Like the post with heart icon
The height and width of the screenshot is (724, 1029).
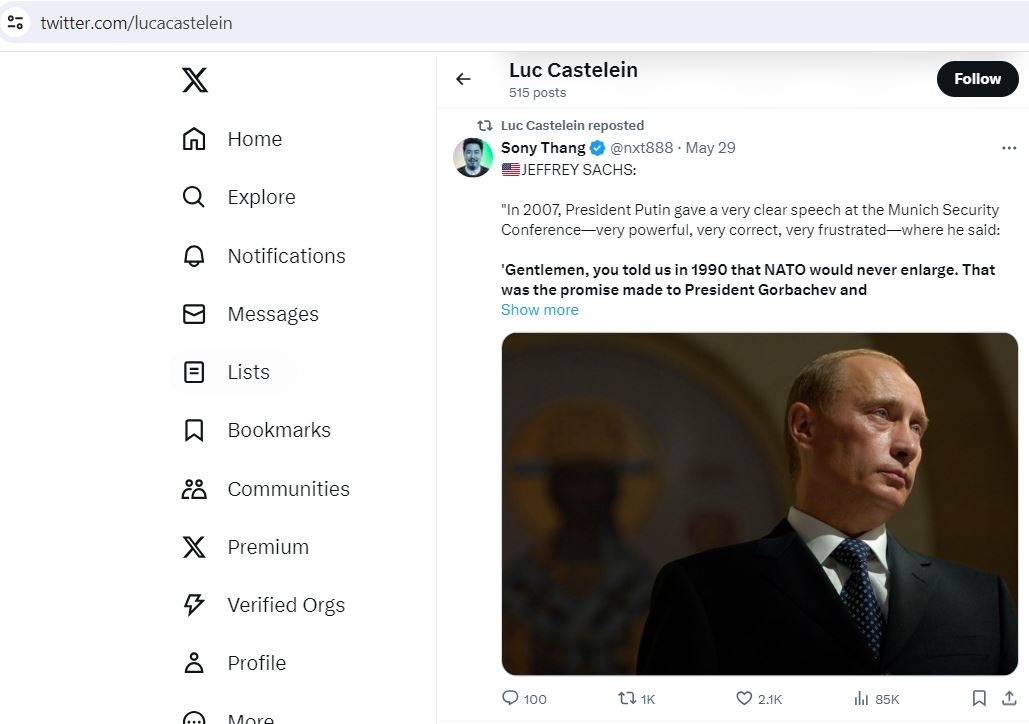pos(744,698)
